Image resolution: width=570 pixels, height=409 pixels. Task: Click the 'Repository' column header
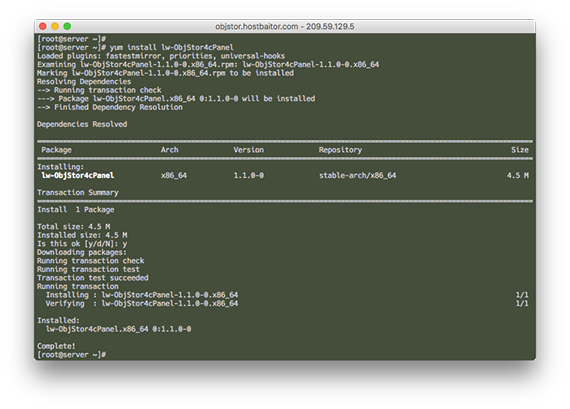pos(340,150)
